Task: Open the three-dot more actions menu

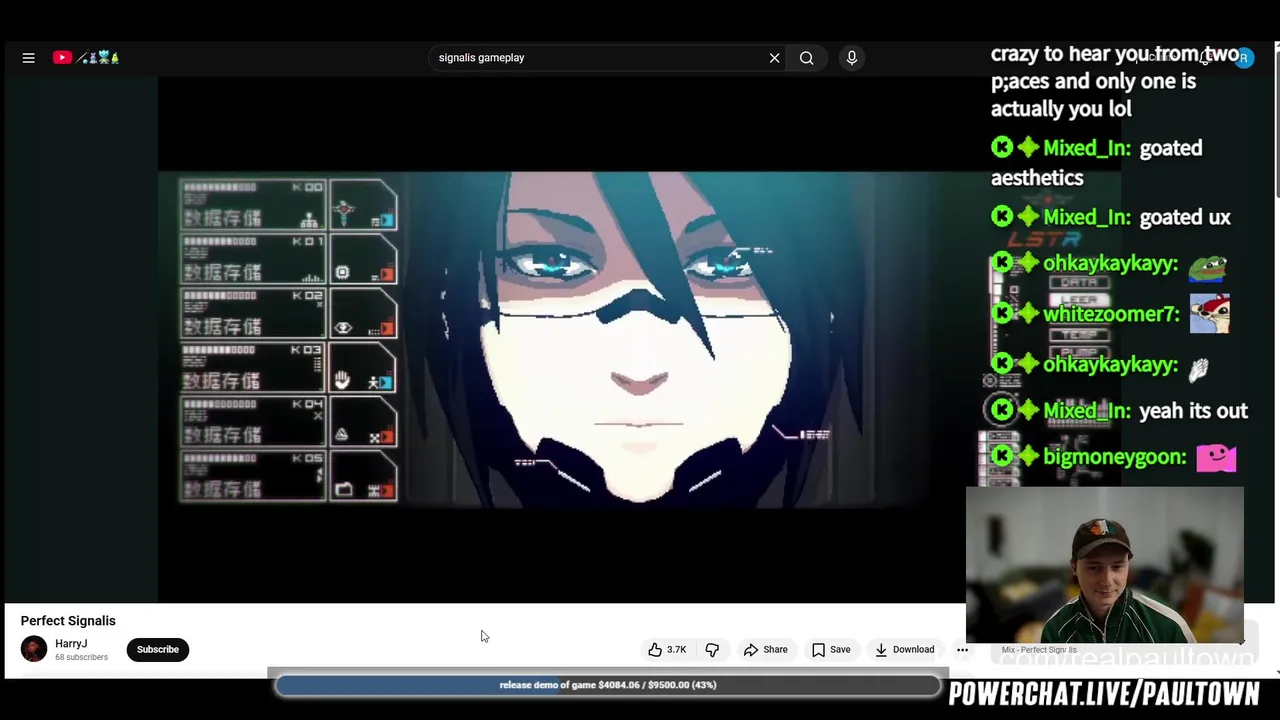Action: click(962, 650)
